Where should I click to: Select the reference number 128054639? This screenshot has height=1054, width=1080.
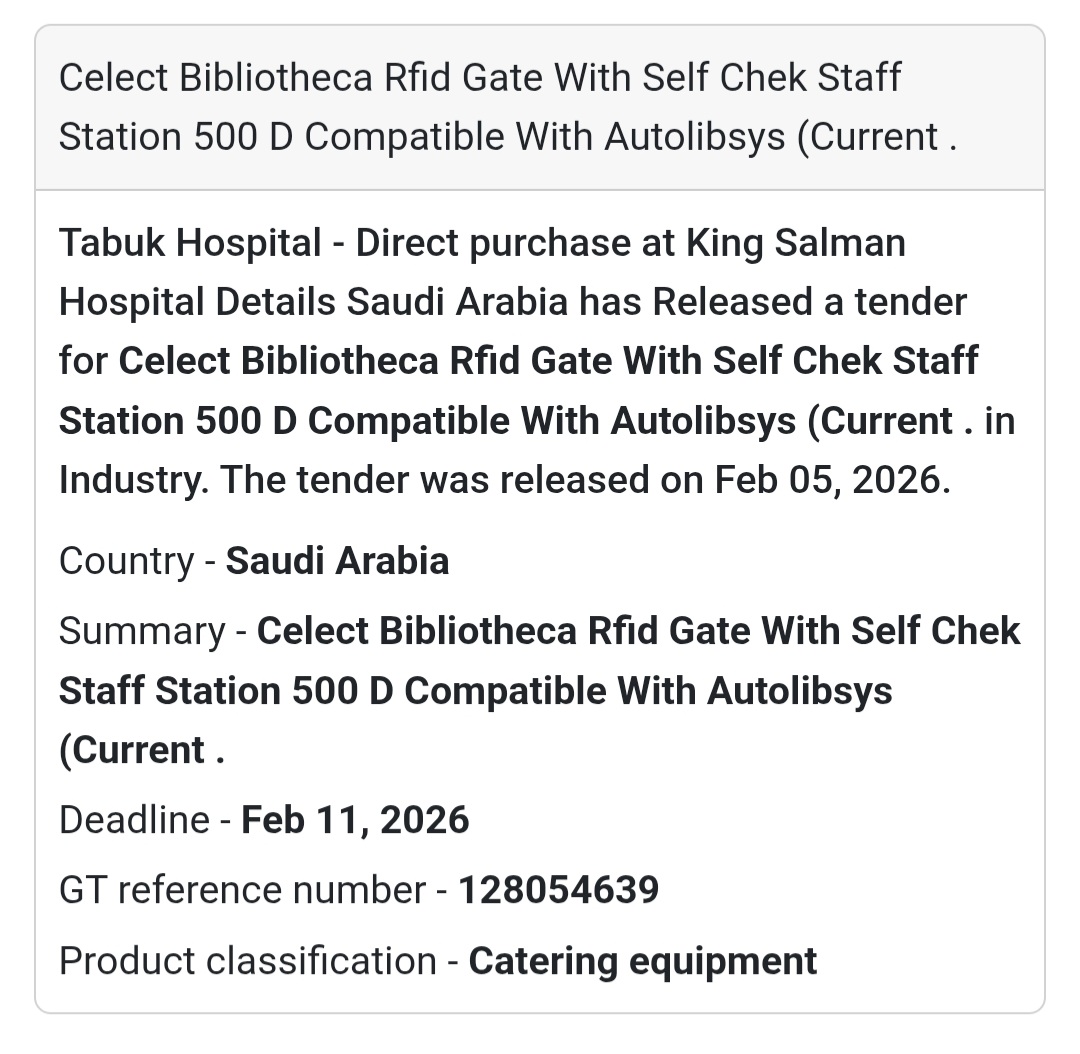558,890
